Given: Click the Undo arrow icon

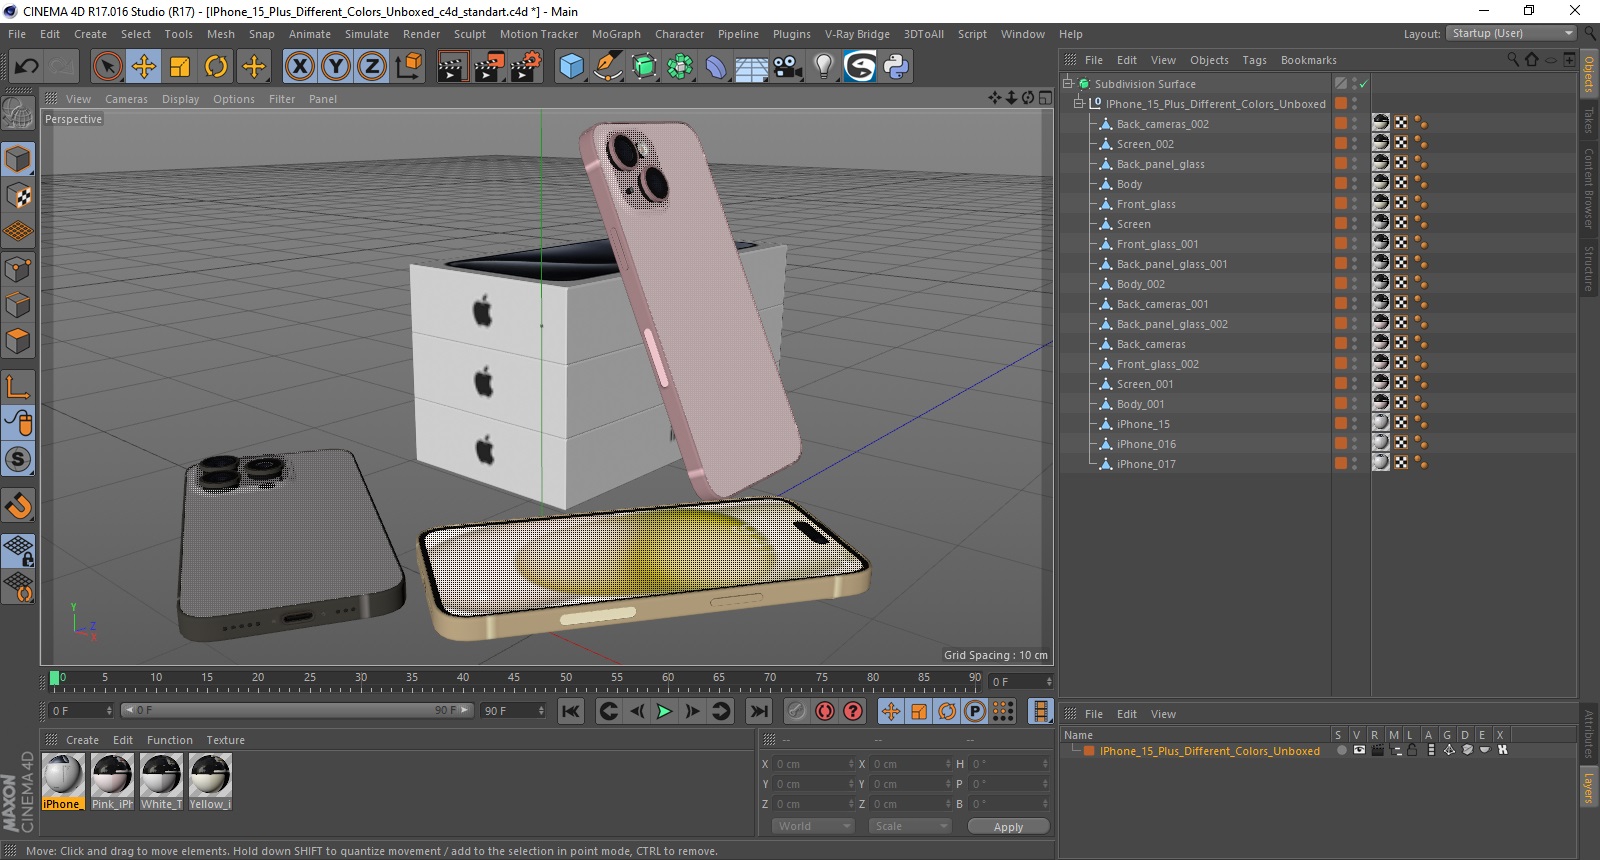Looking at the screenshot, I should point(26,67).
